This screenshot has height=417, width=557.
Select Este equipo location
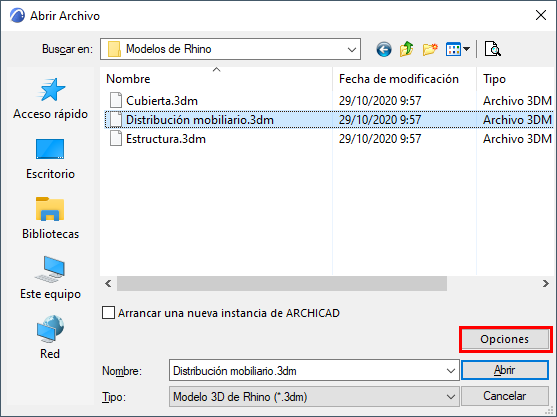click(50, 278)
